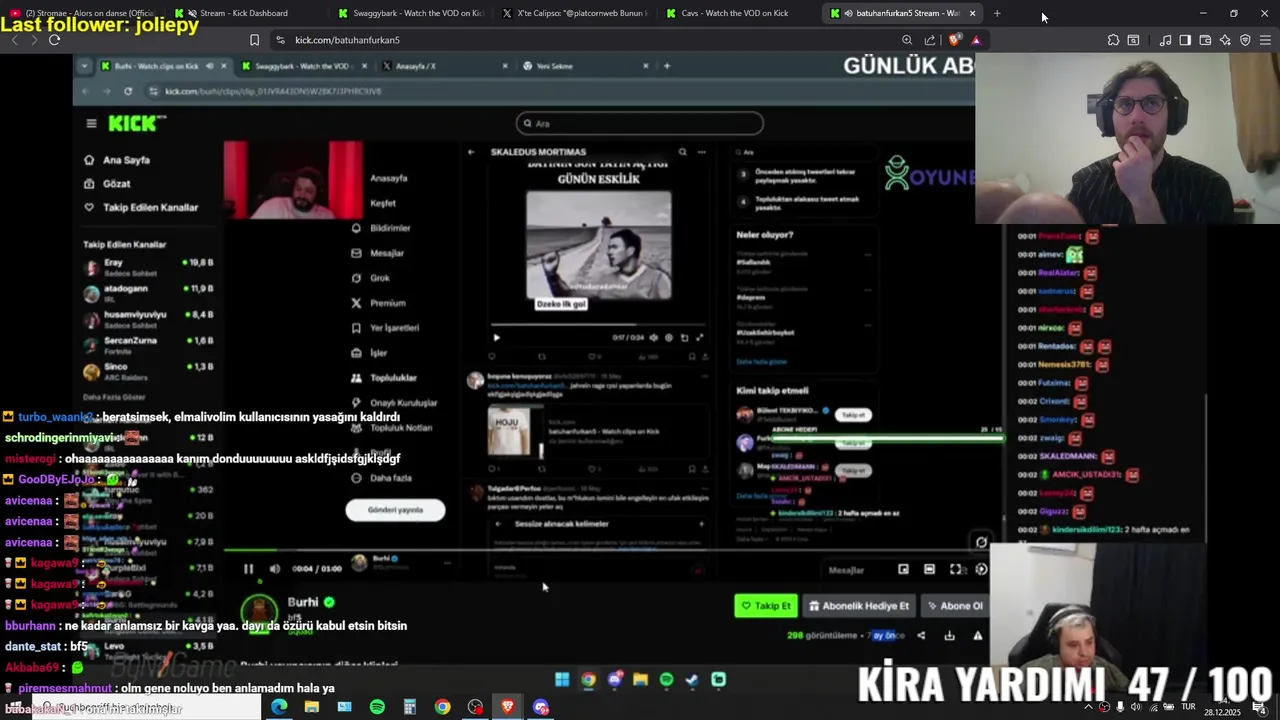The width and height of the screenshot is (1280, 720).
Task: Open Spotify from the Windows taskbar
Action: [377, 707]
